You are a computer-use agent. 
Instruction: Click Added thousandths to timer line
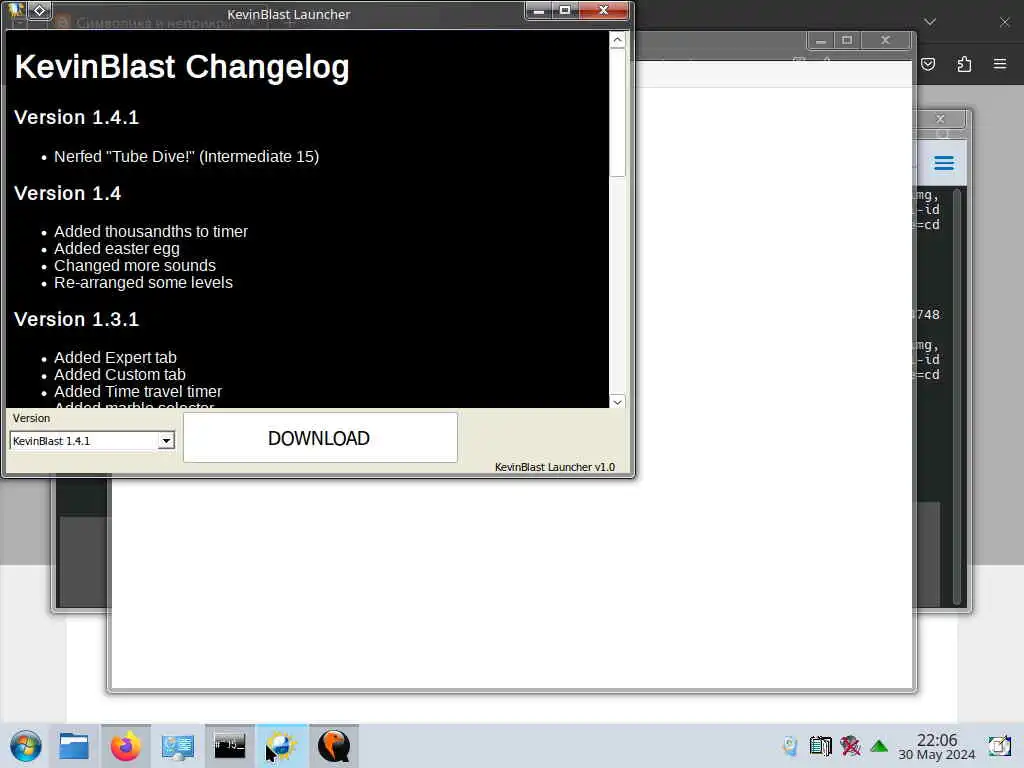(151, 232)
